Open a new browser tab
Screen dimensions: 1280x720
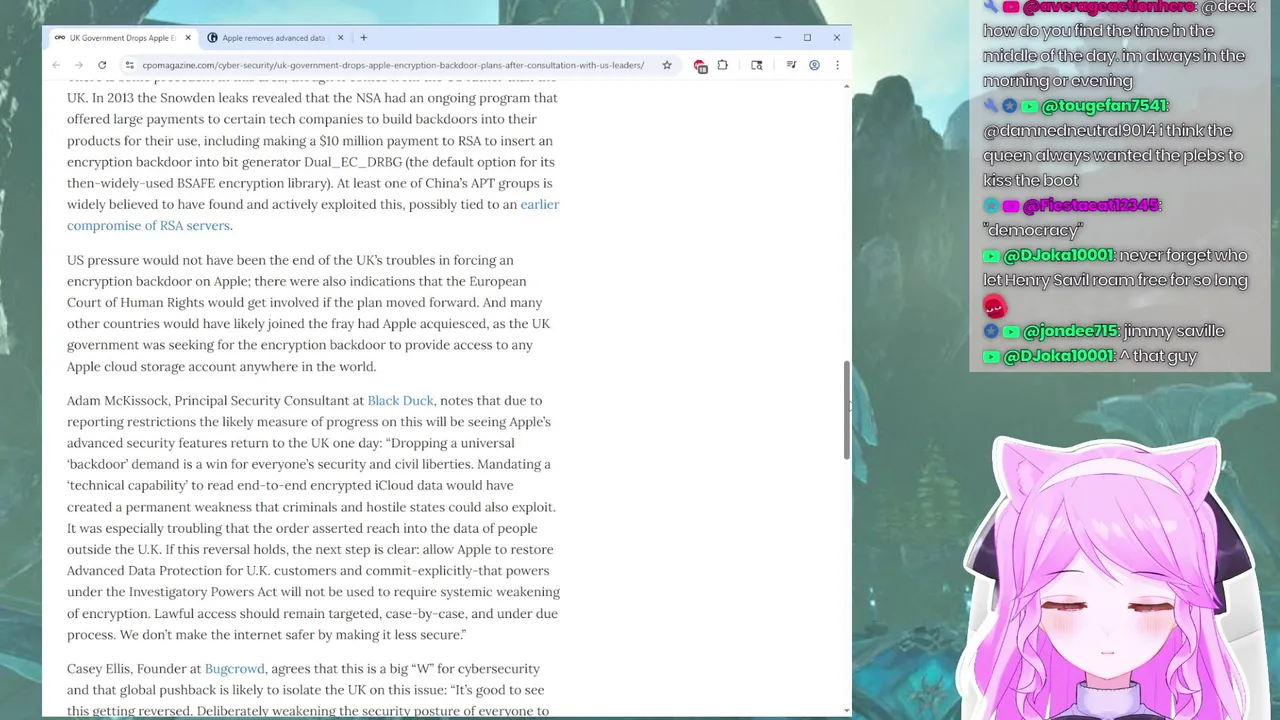(x=363, y=38)
